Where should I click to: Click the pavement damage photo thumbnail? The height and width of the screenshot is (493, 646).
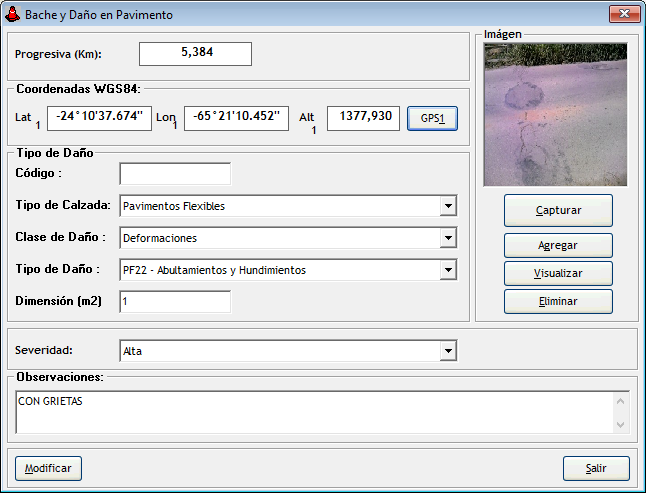point(555,114)
